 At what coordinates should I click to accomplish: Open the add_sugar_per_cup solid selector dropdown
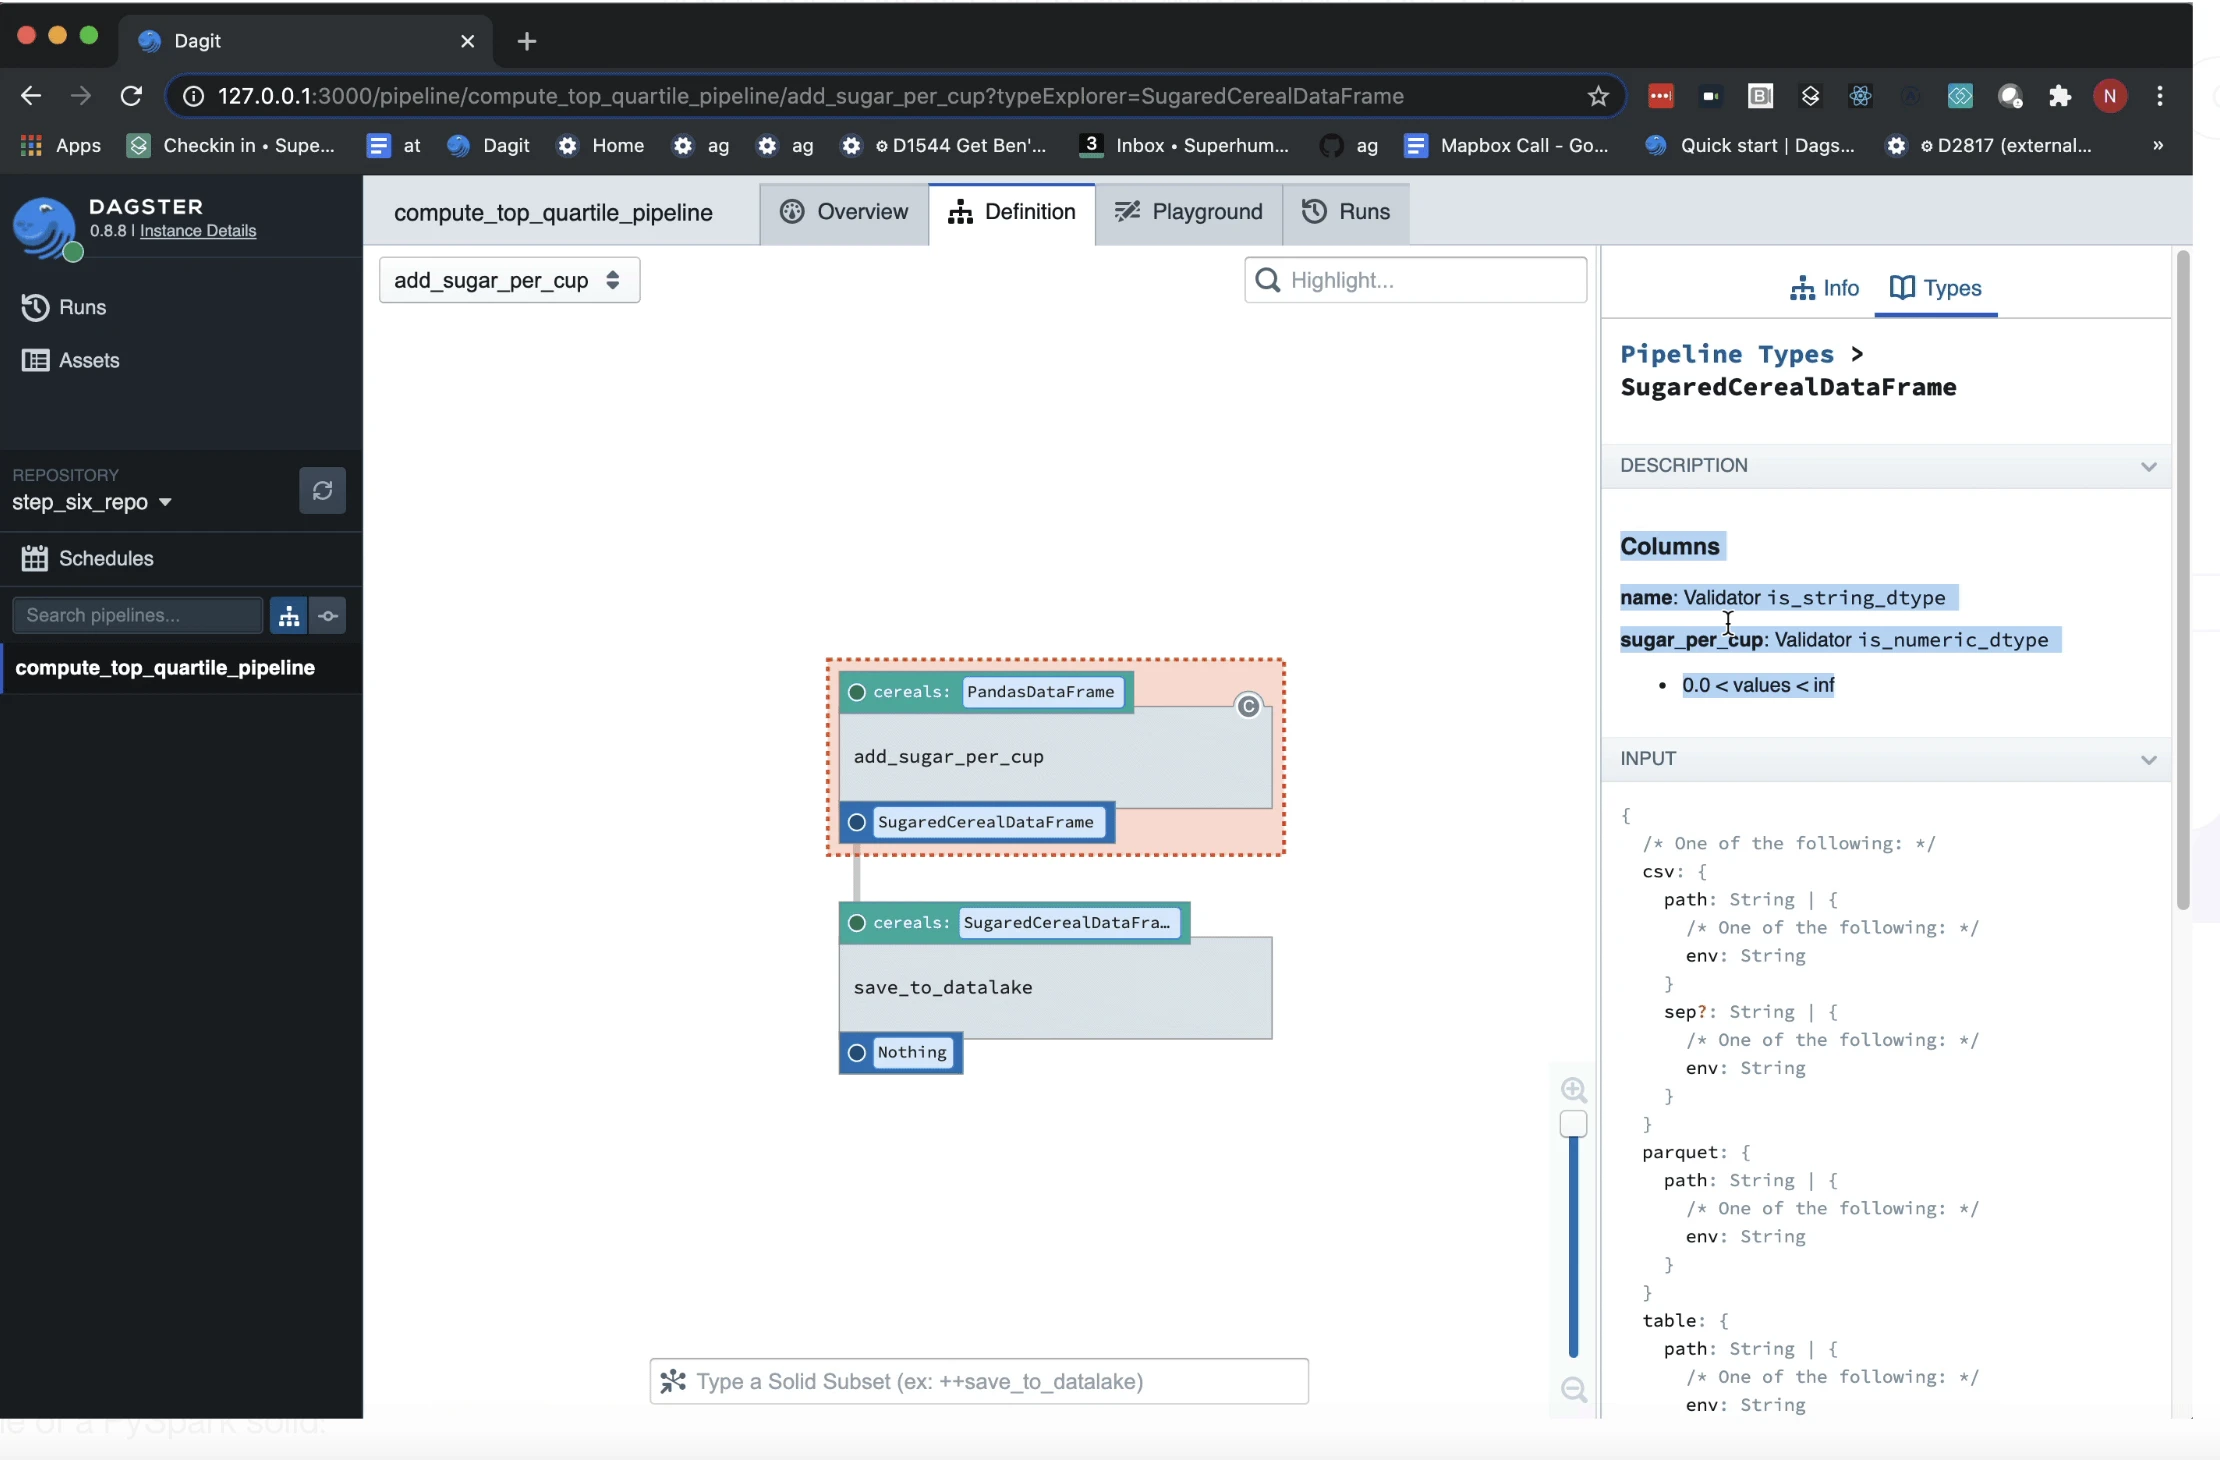509,280
